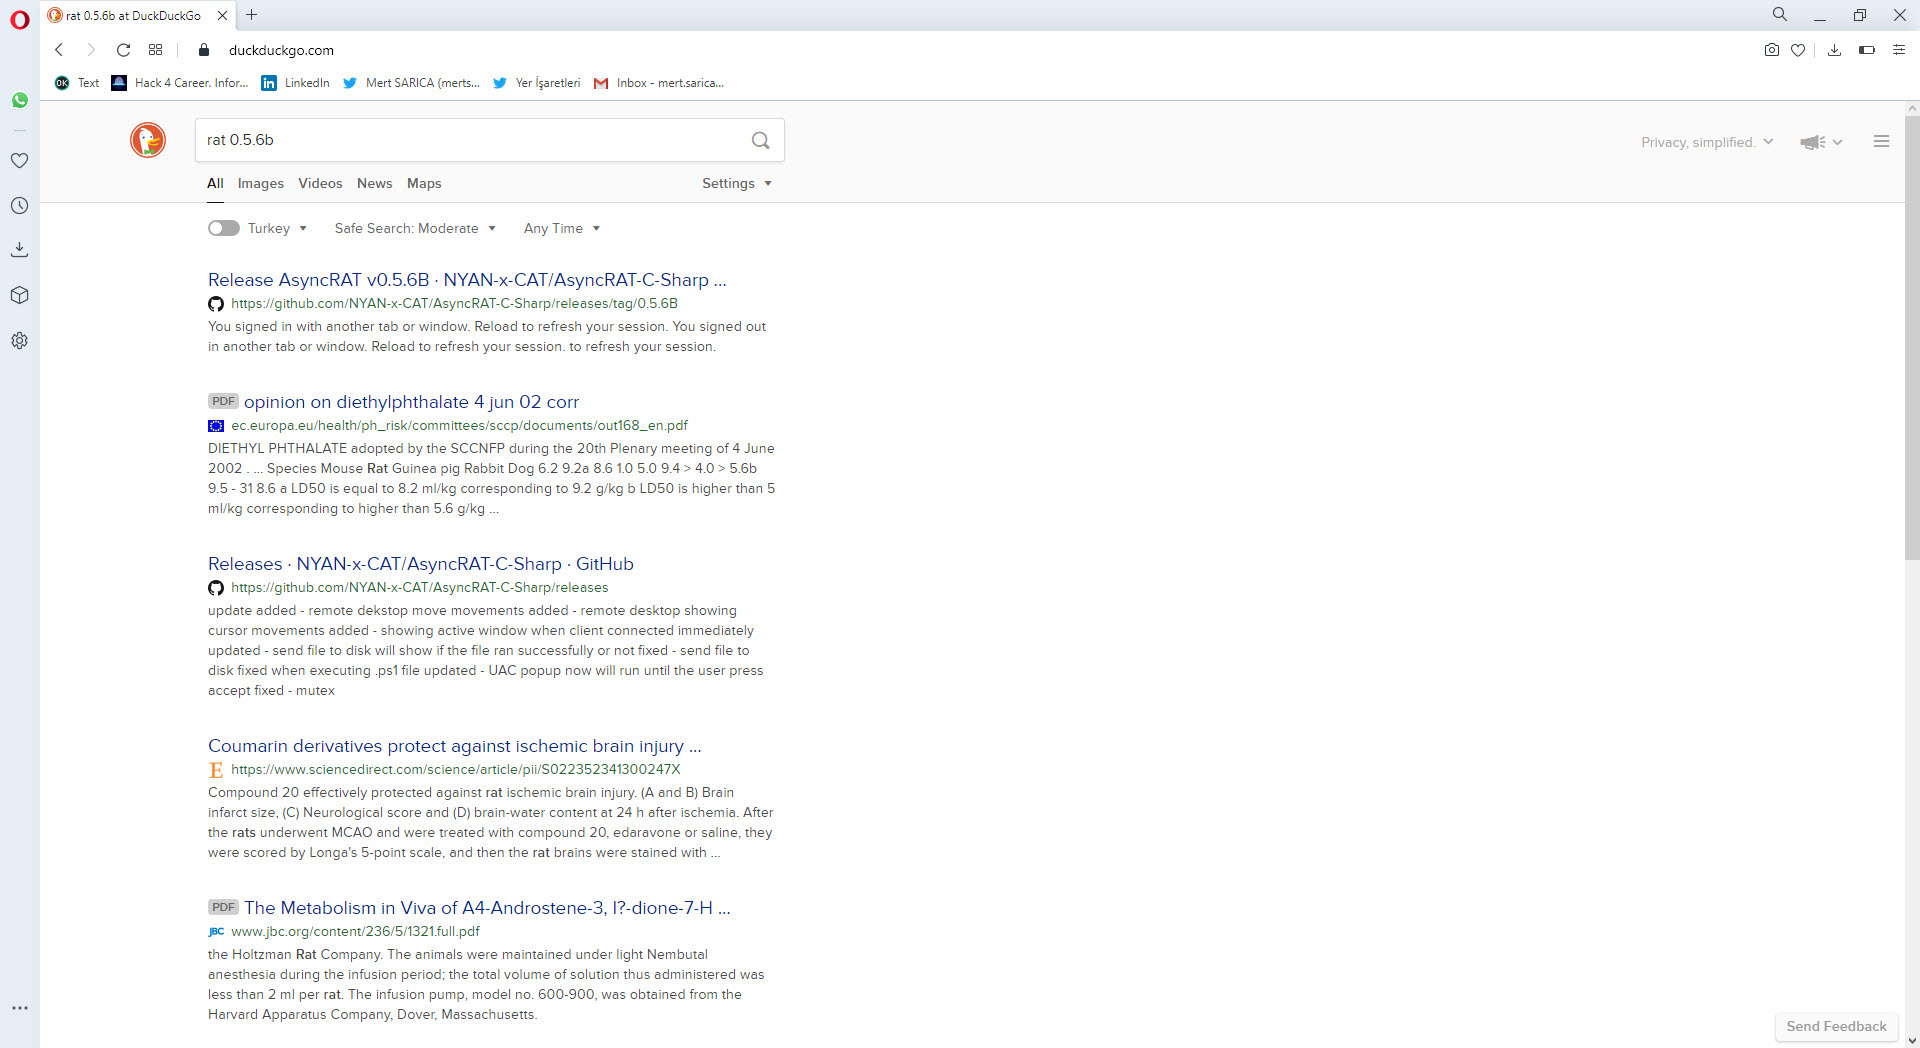Go forward to next page

coord(91,50)
